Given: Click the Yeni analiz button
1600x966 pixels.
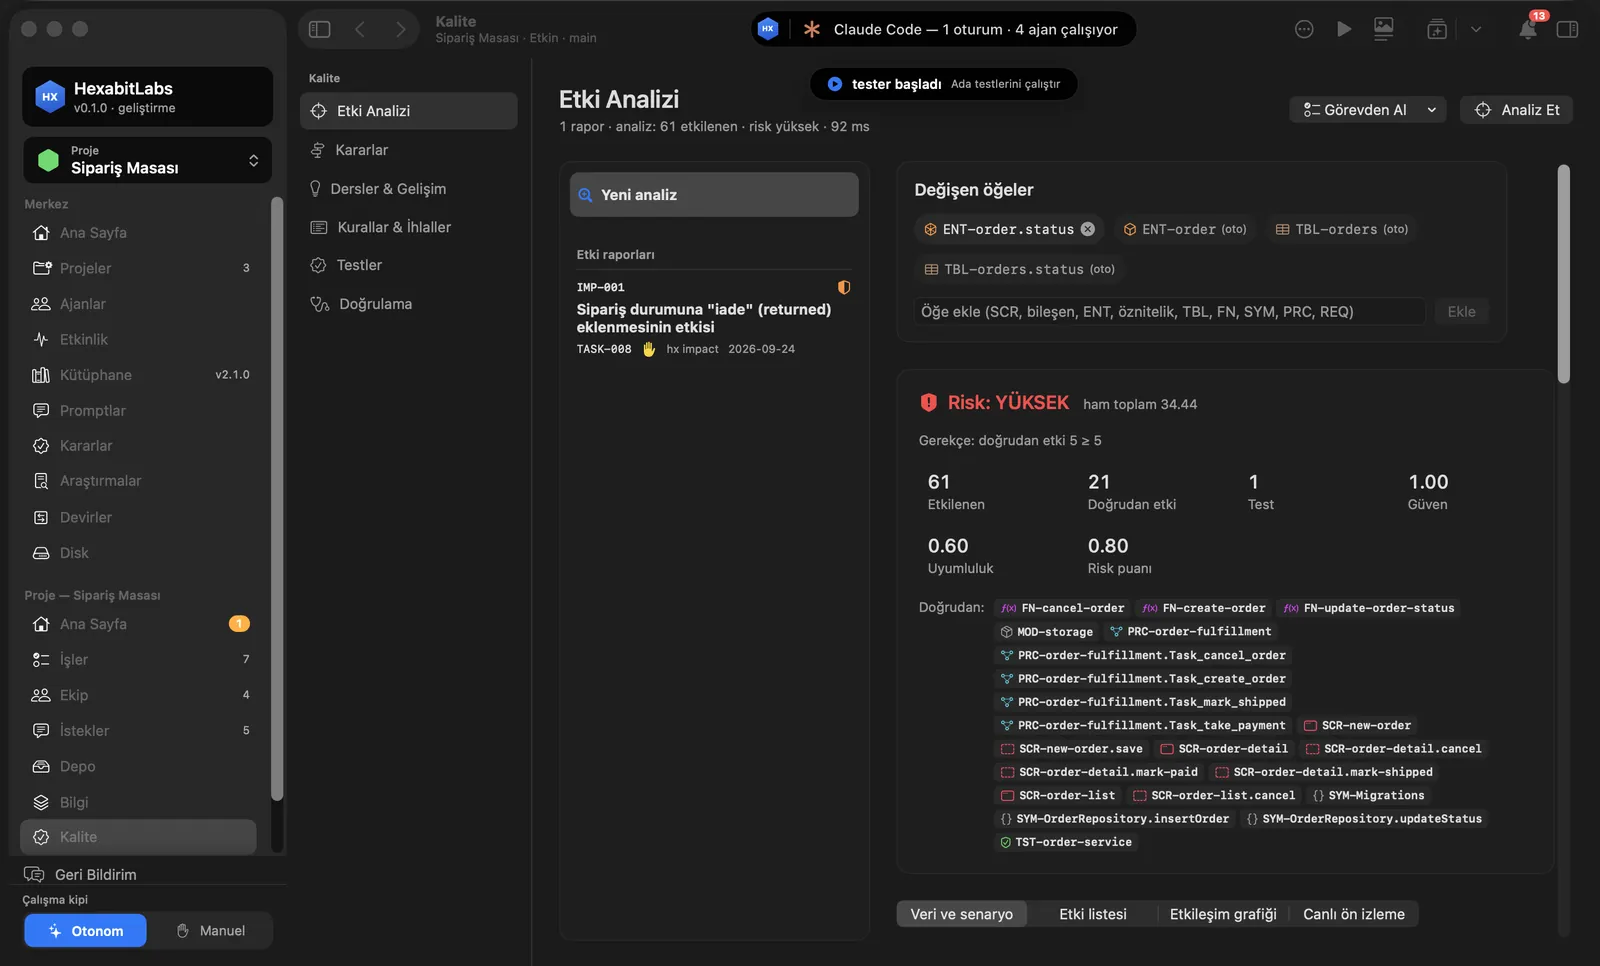Looking at the screenshot, I should pos(714,195).
